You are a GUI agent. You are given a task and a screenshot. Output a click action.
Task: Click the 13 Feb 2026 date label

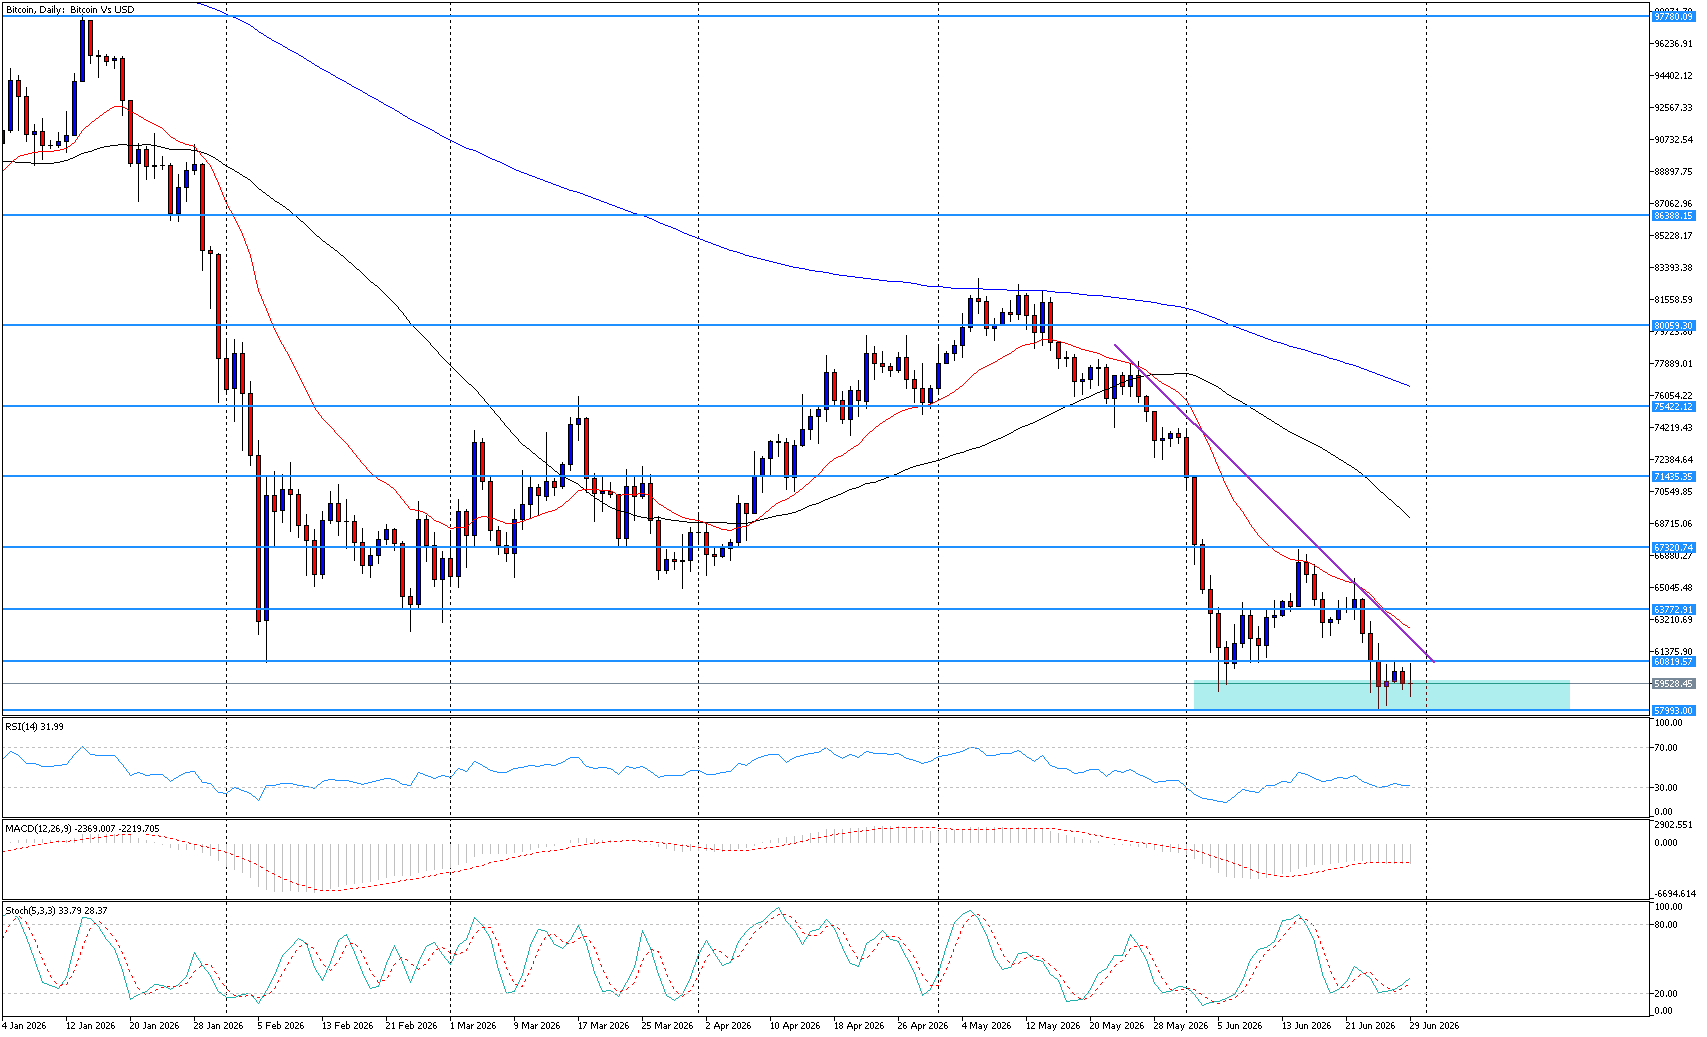tap(347, 1026)
